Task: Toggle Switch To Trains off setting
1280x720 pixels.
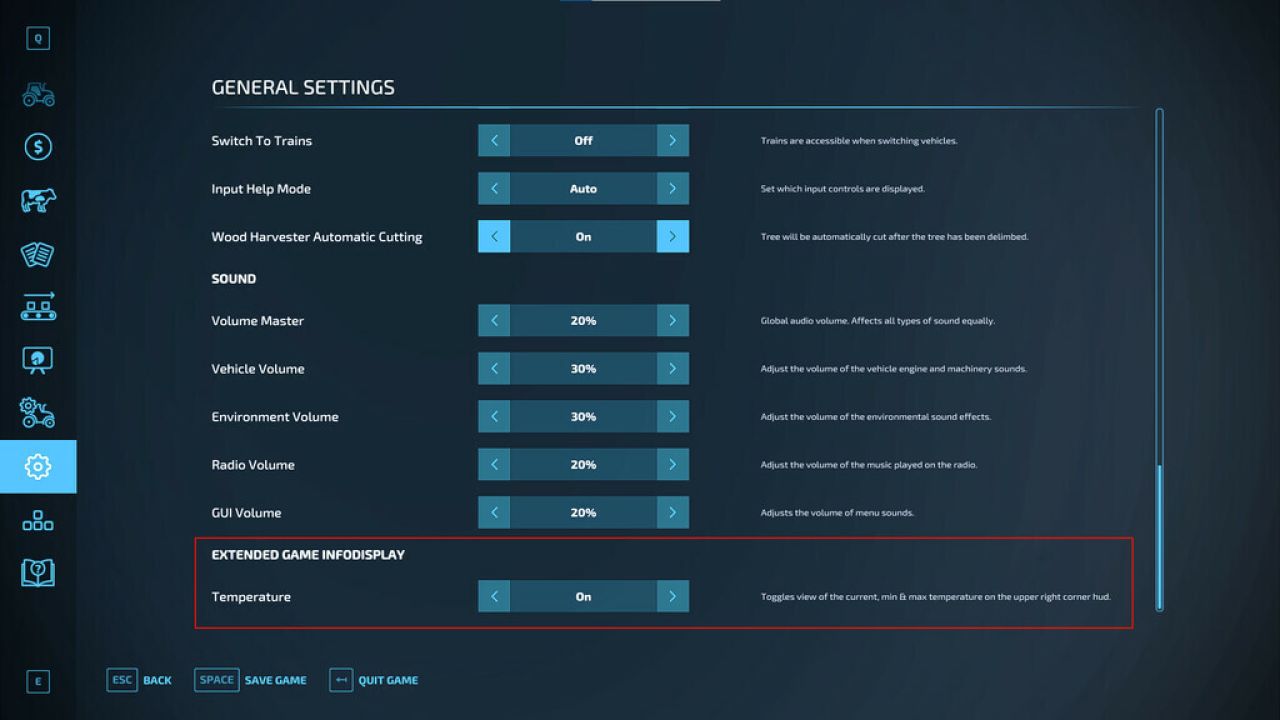Action: click(583, 140)
